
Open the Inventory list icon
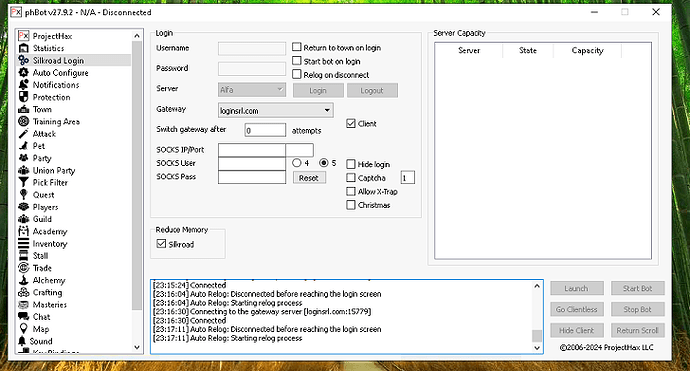click(x=23, y=243)
